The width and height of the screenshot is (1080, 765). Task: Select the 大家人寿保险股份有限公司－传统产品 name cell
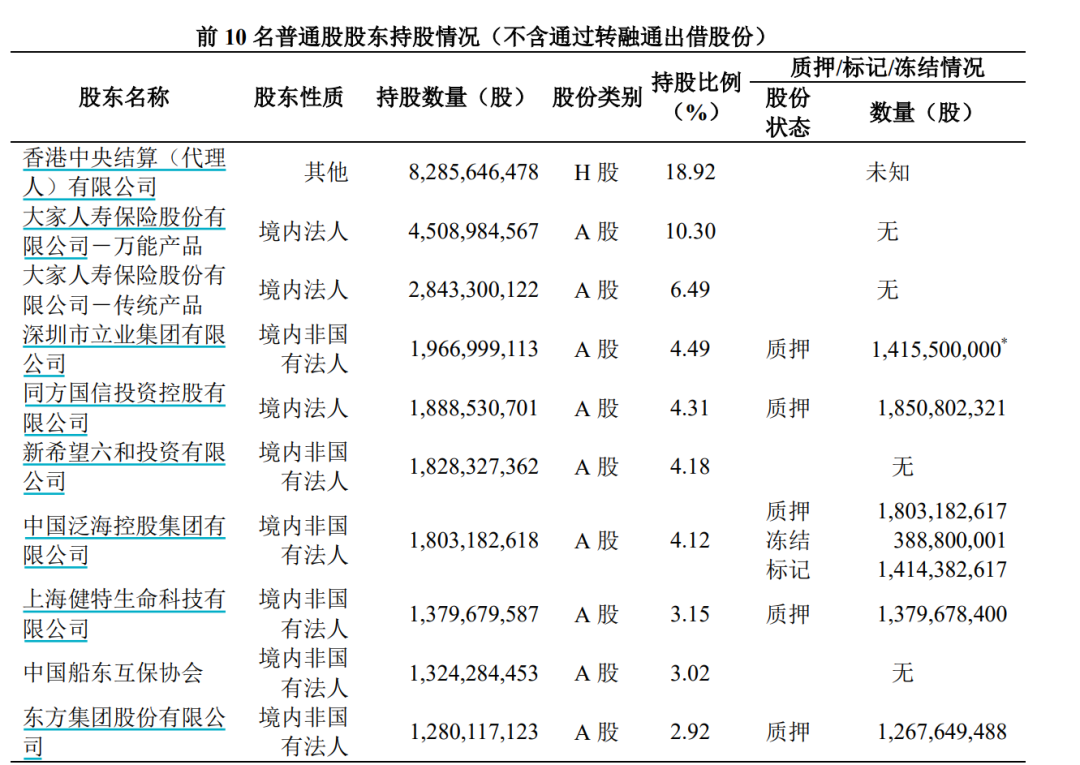click(x=124, y=290)
